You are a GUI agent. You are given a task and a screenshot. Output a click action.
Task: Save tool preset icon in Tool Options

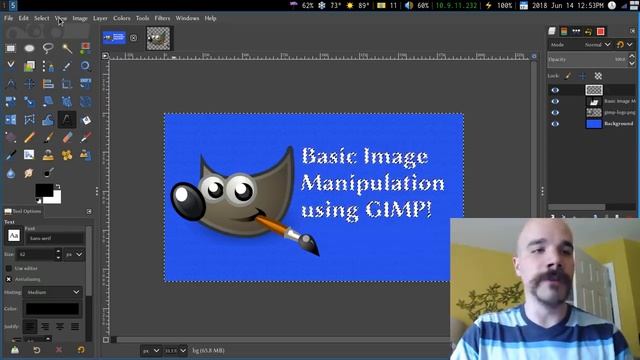pos(15,350)
